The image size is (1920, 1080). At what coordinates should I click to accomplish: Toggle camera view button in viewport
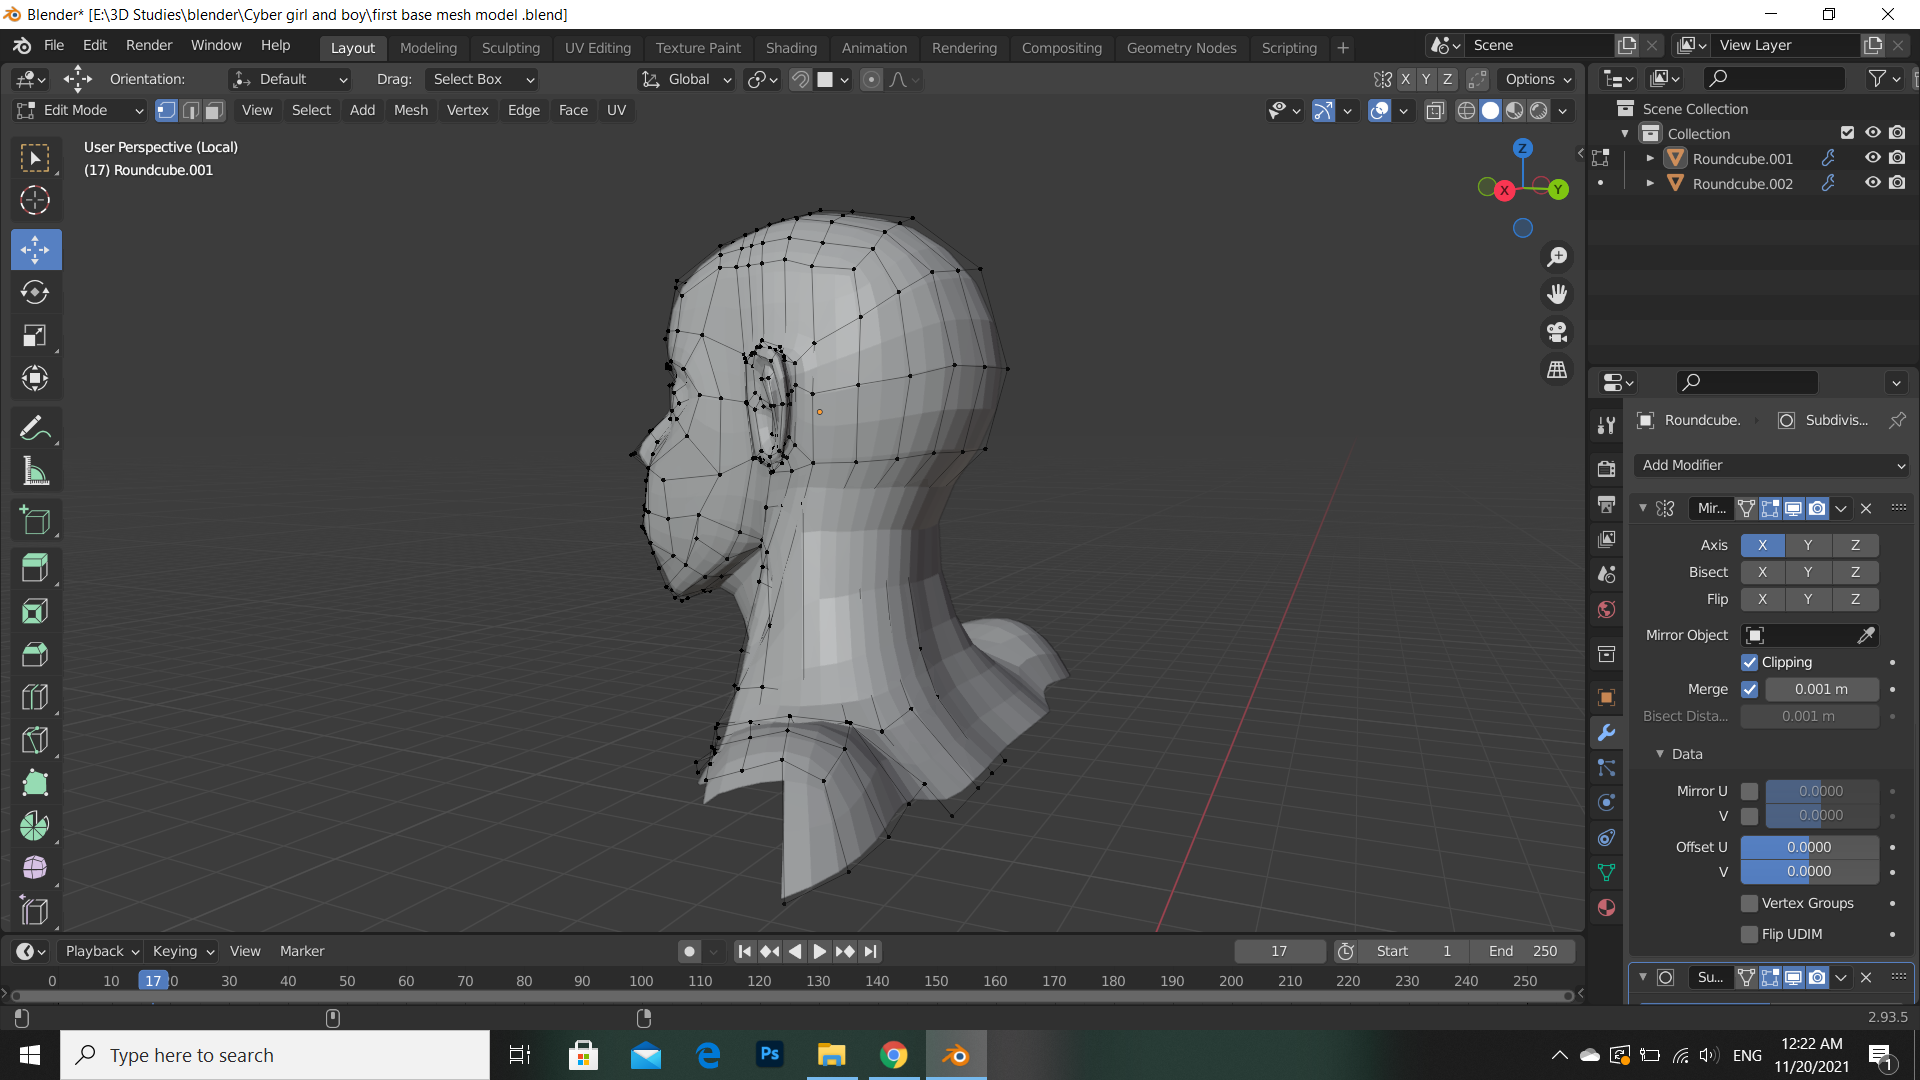(1557, 332)
